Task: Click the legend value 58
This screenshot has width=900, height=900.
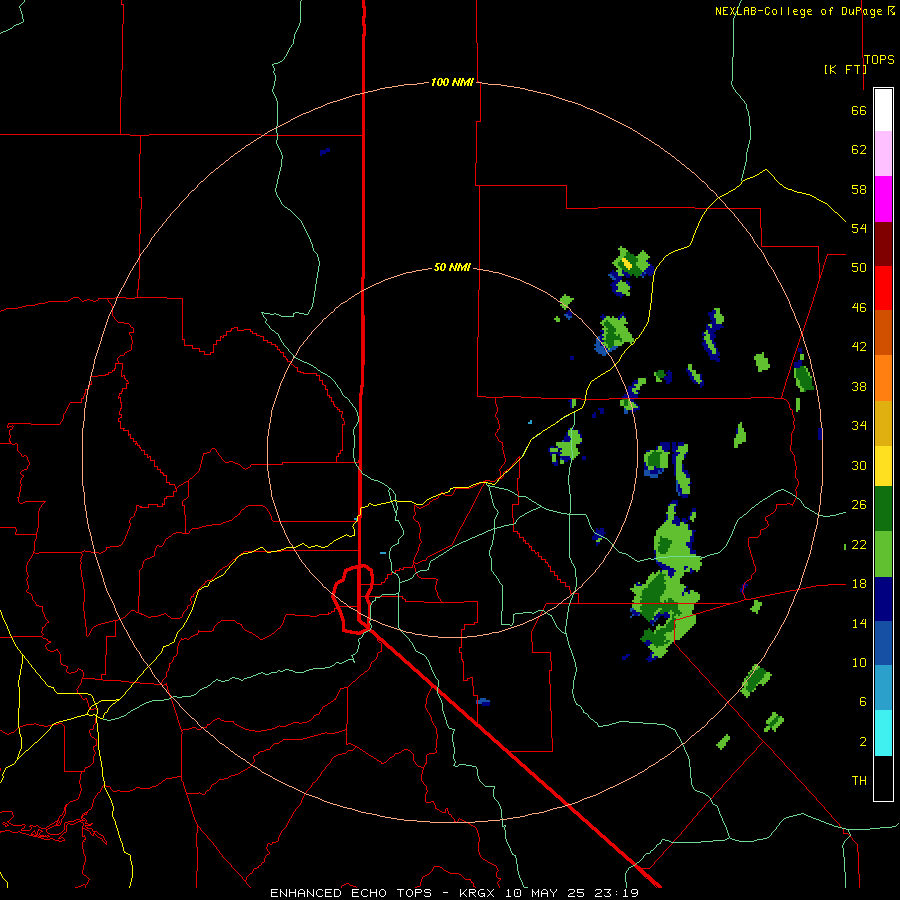Action: (x=859, y=189)
